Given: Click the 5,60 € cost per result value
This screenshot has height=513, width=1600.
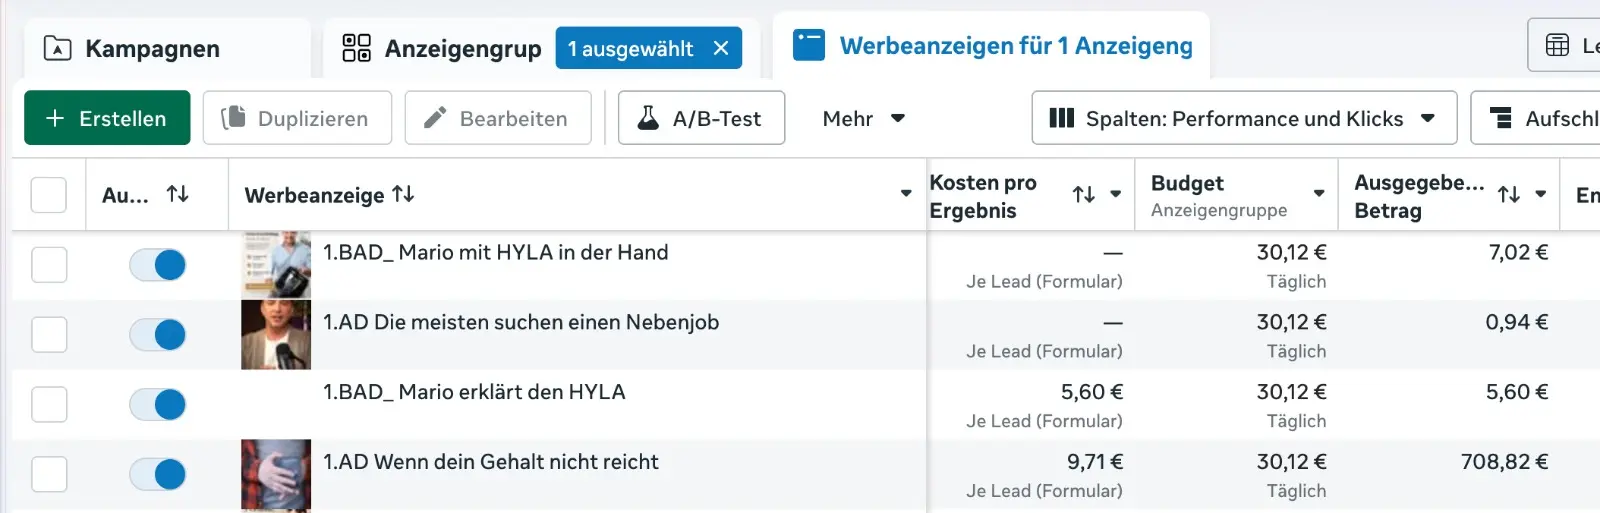Looking at the screenshot, I should pyautogui.click(x=1092, y=392).
